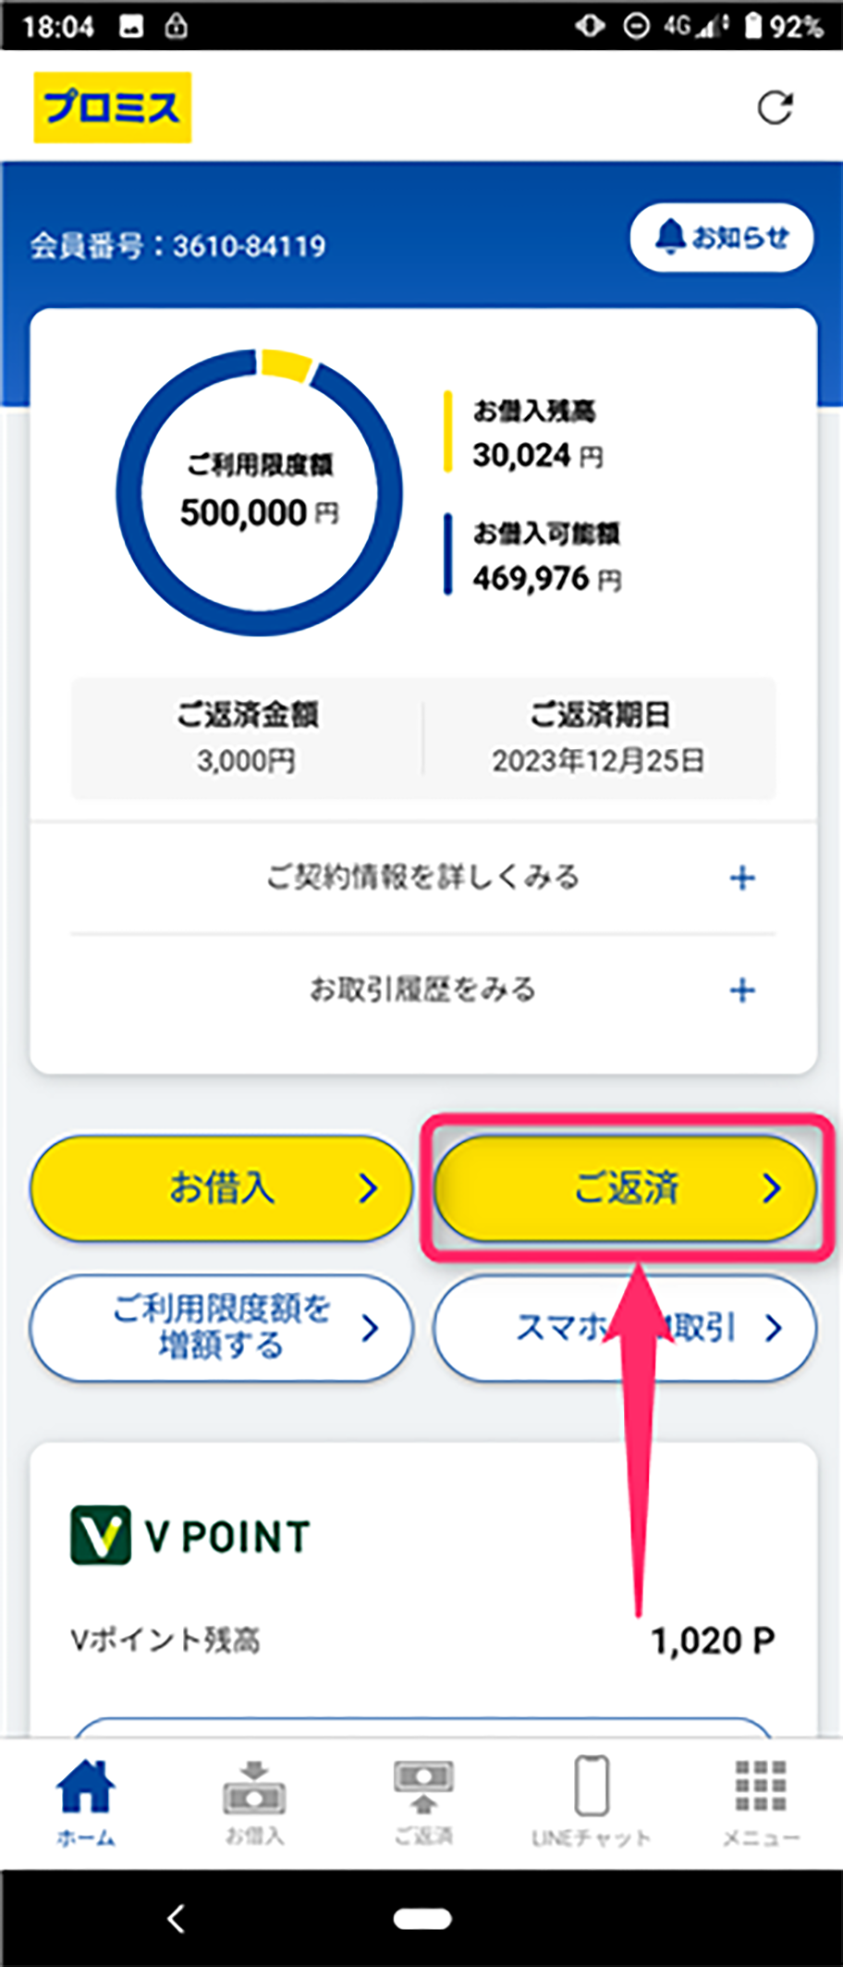843x1967 pixels.
Task: Tap the プロミス logo
Action: coord(112,107)
